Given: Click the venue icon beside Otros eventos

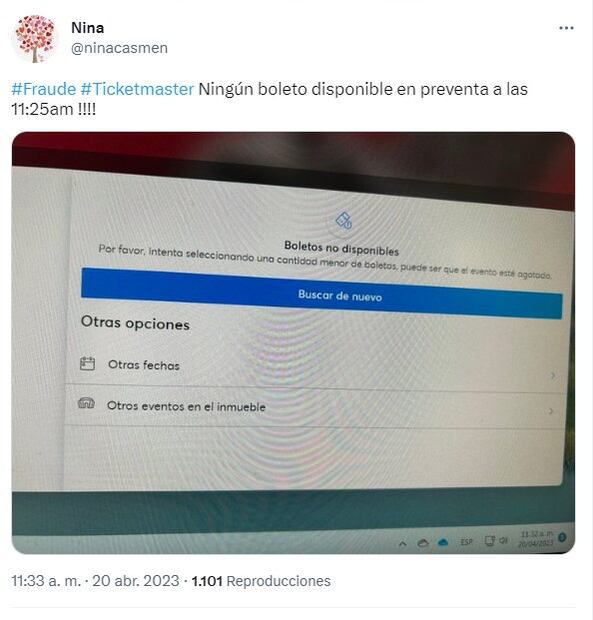Looking at the screenshot, I should coord(86,403).
